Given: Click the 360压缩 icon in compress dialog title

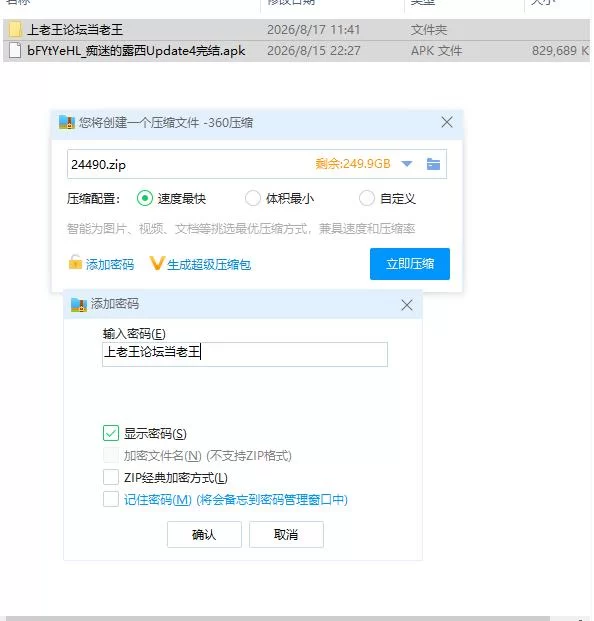Looking at the screenshot, I should 67,122.
